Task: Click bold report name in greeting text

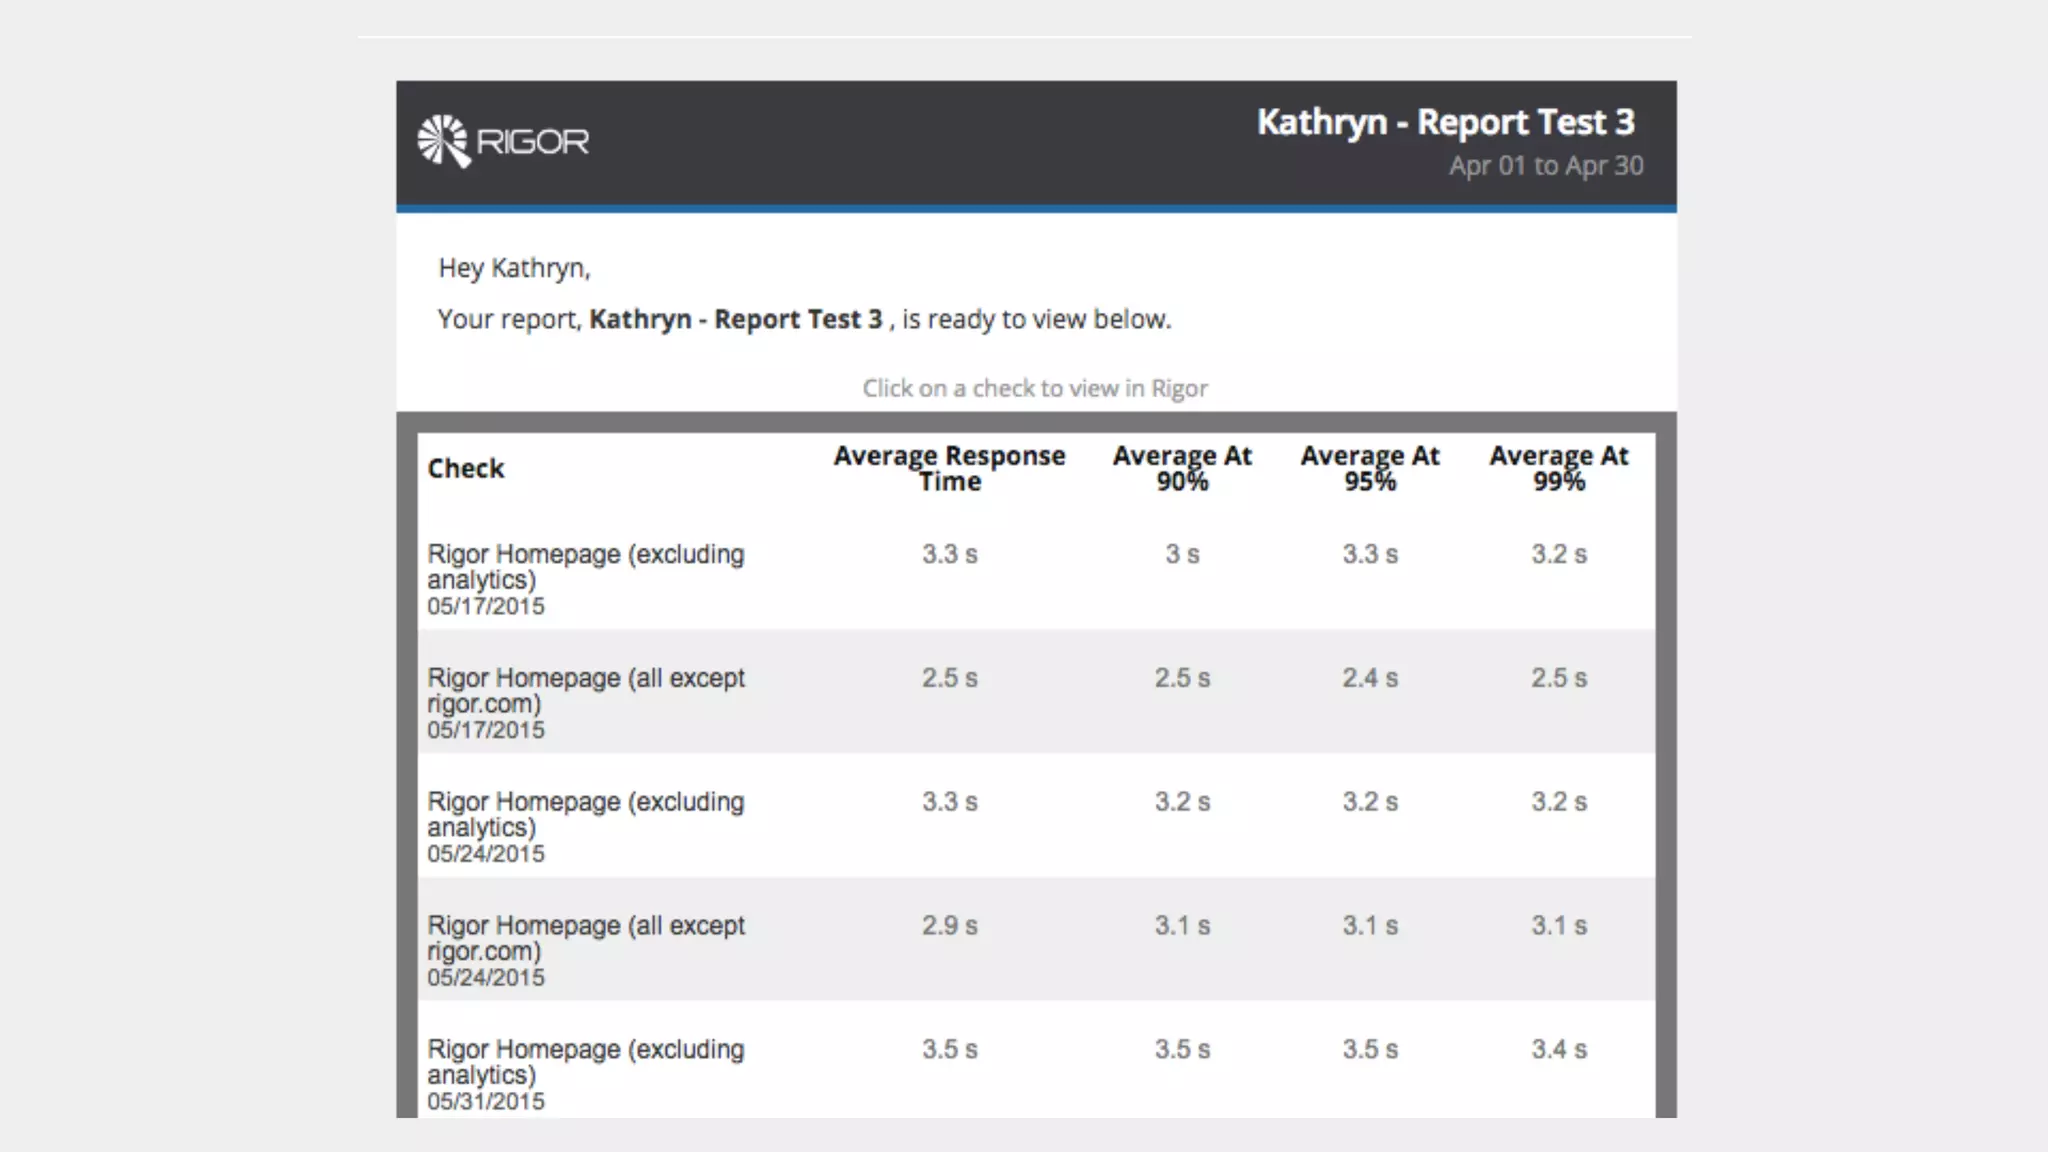Action: pos(735,319)
